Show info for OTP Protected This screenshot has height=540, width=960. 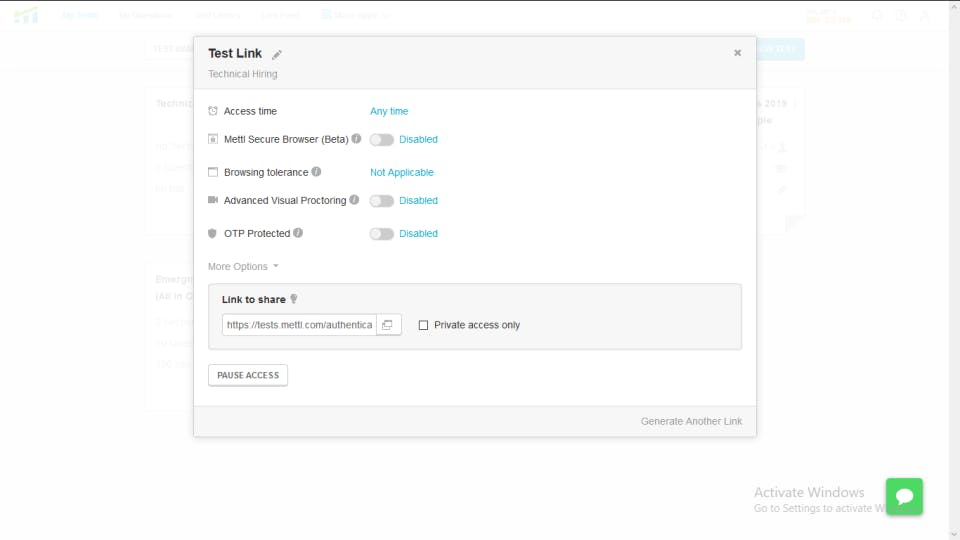point(298,233)
